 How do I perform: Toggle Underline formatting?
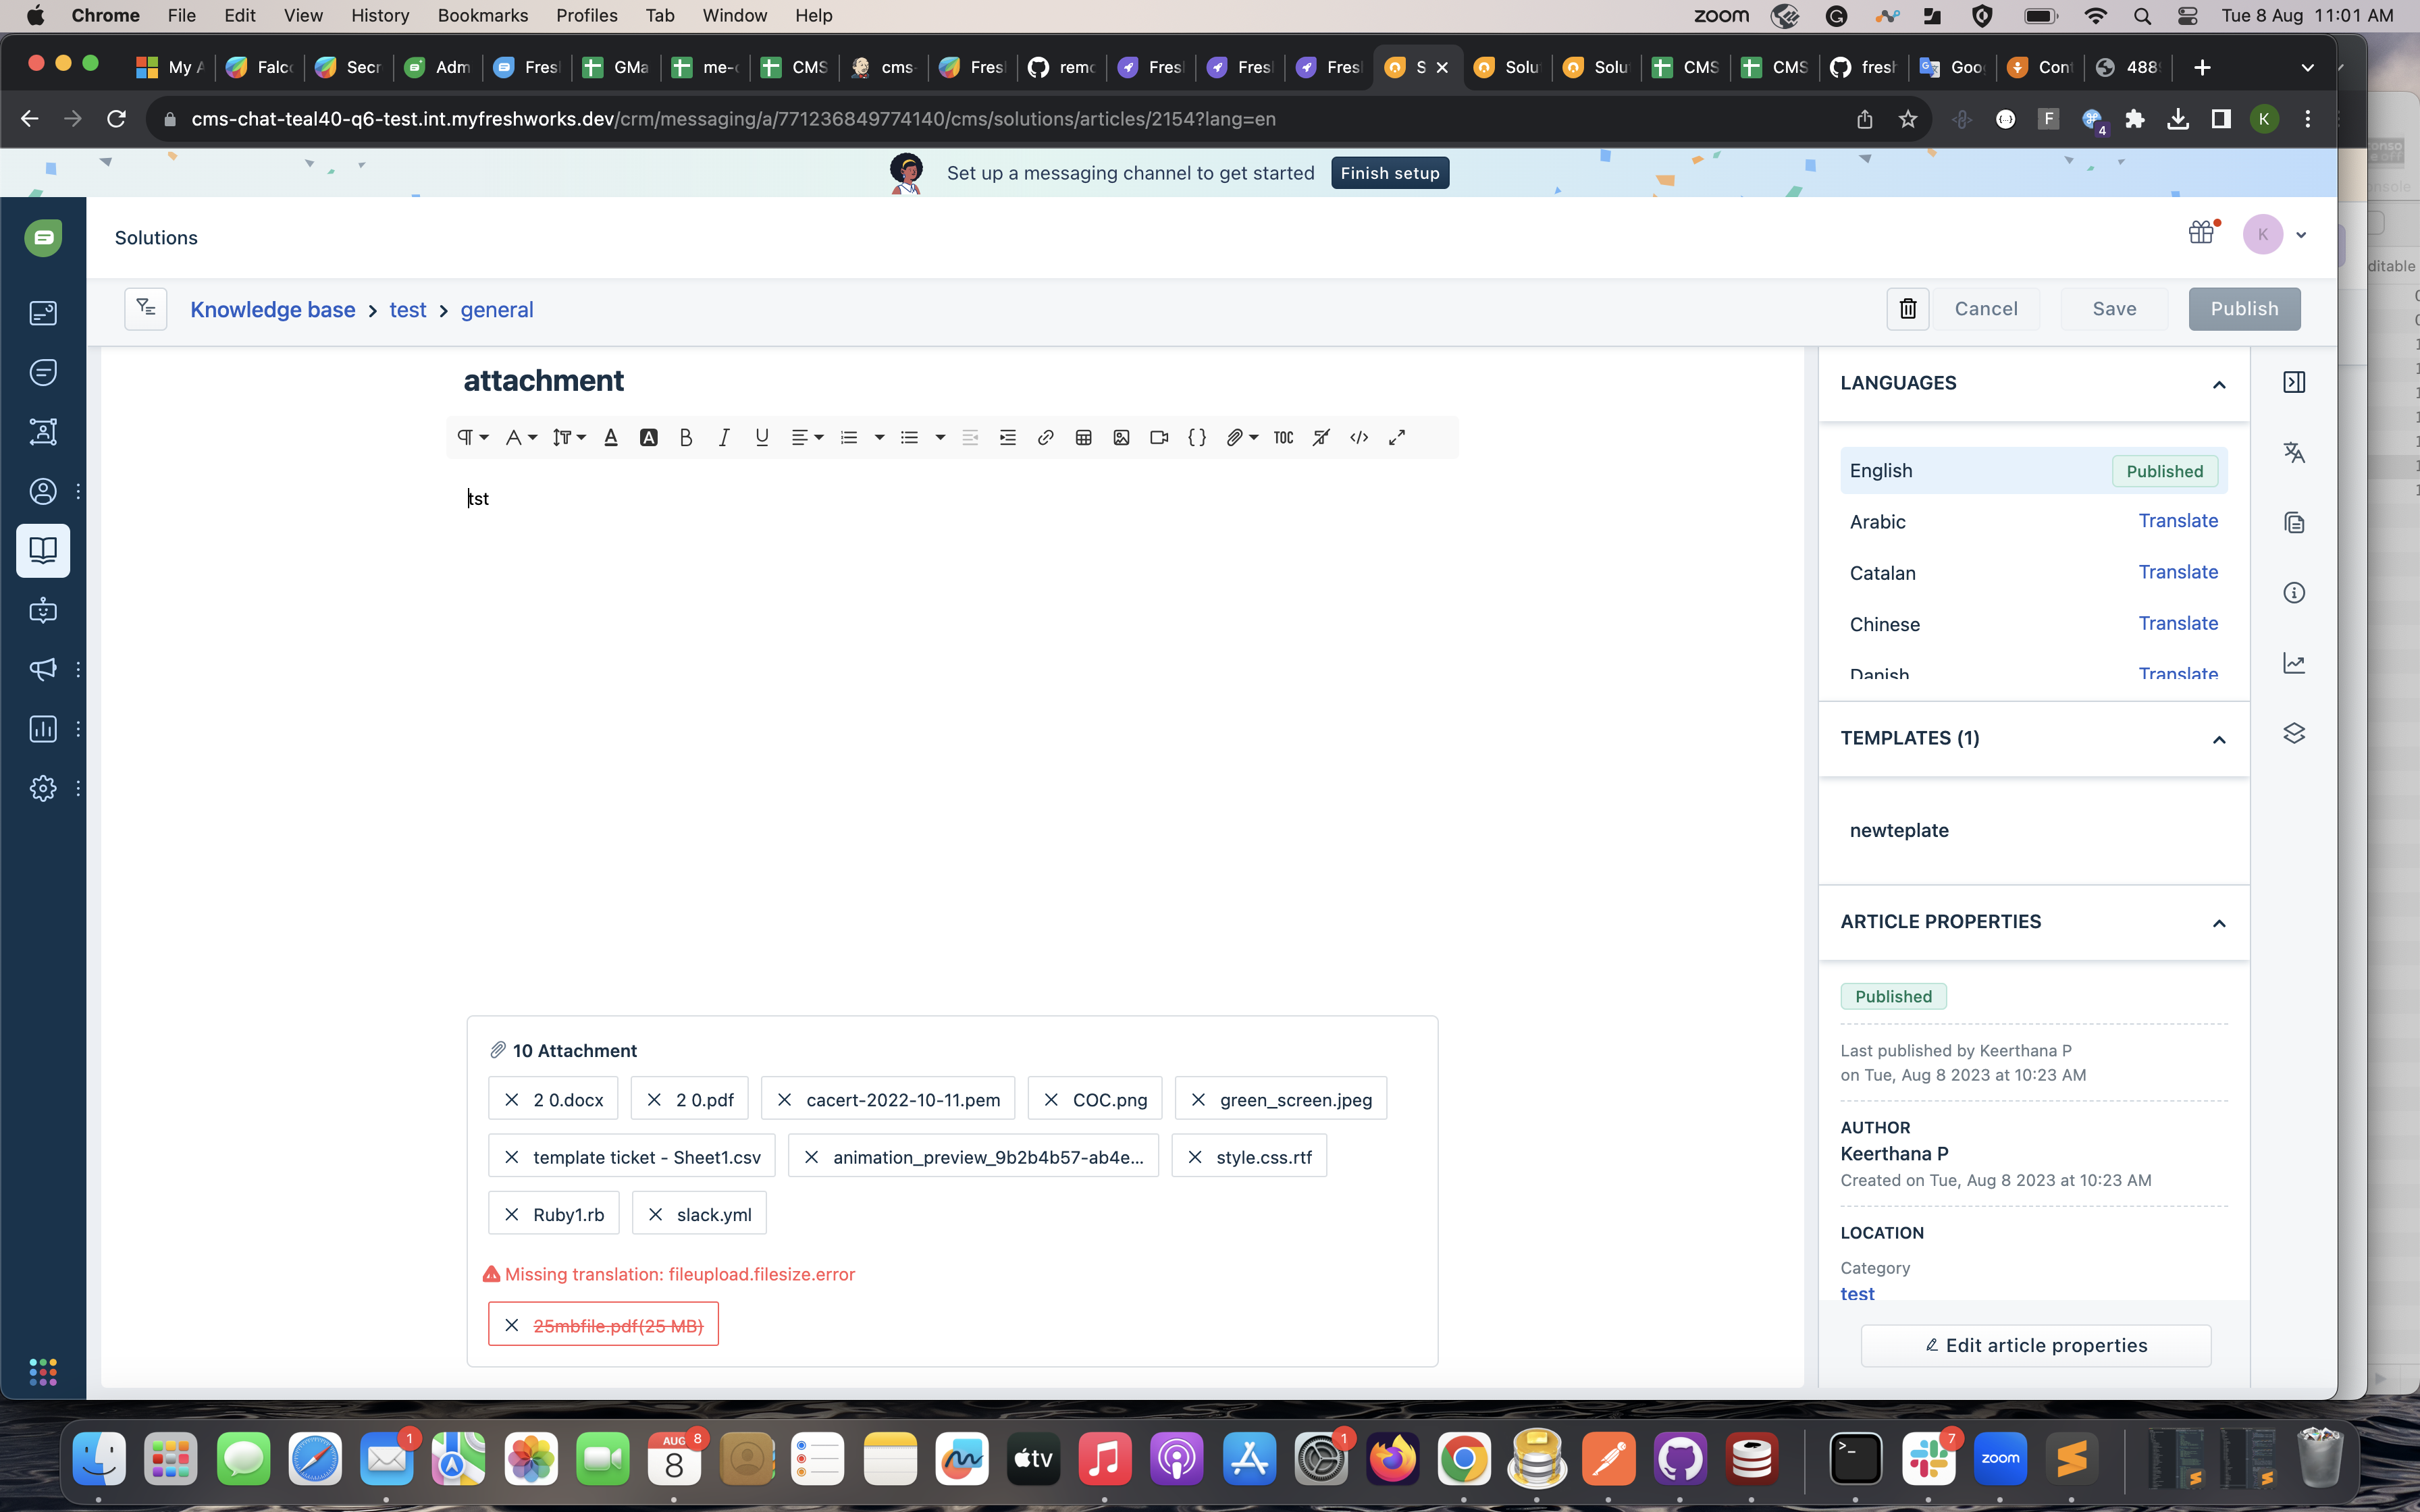762,437
